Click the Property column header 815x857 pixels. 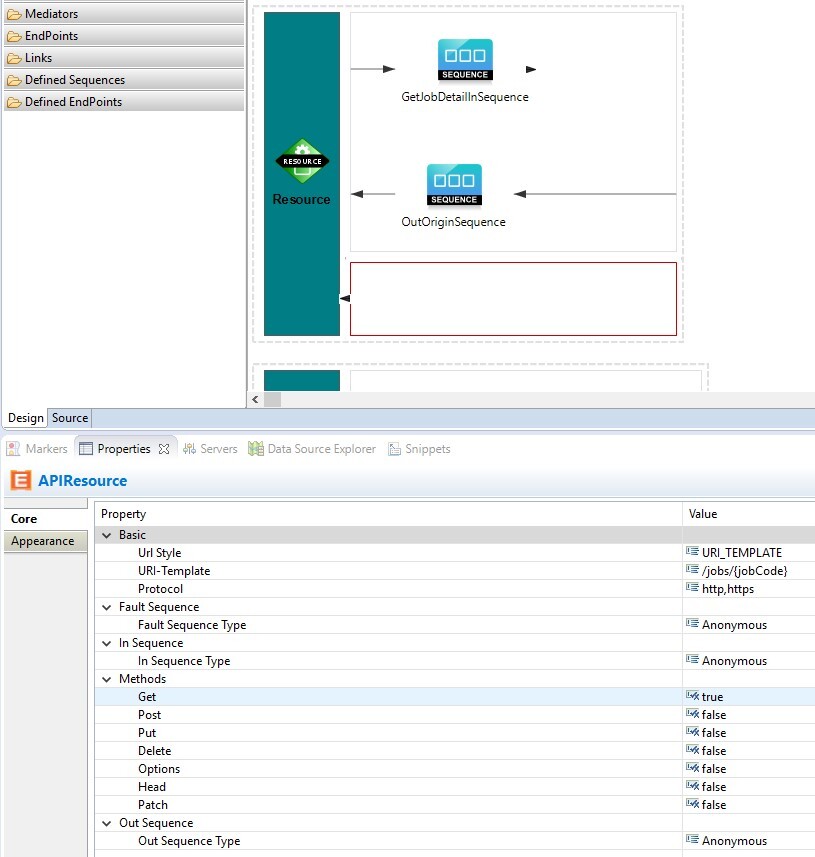(x=389, y=514)
